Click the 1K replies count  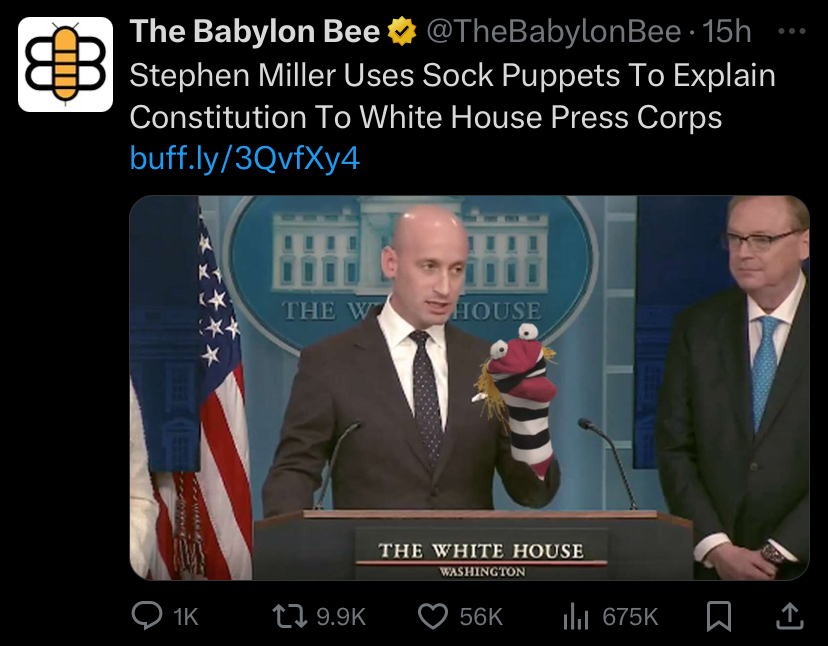tap(186, 617)
